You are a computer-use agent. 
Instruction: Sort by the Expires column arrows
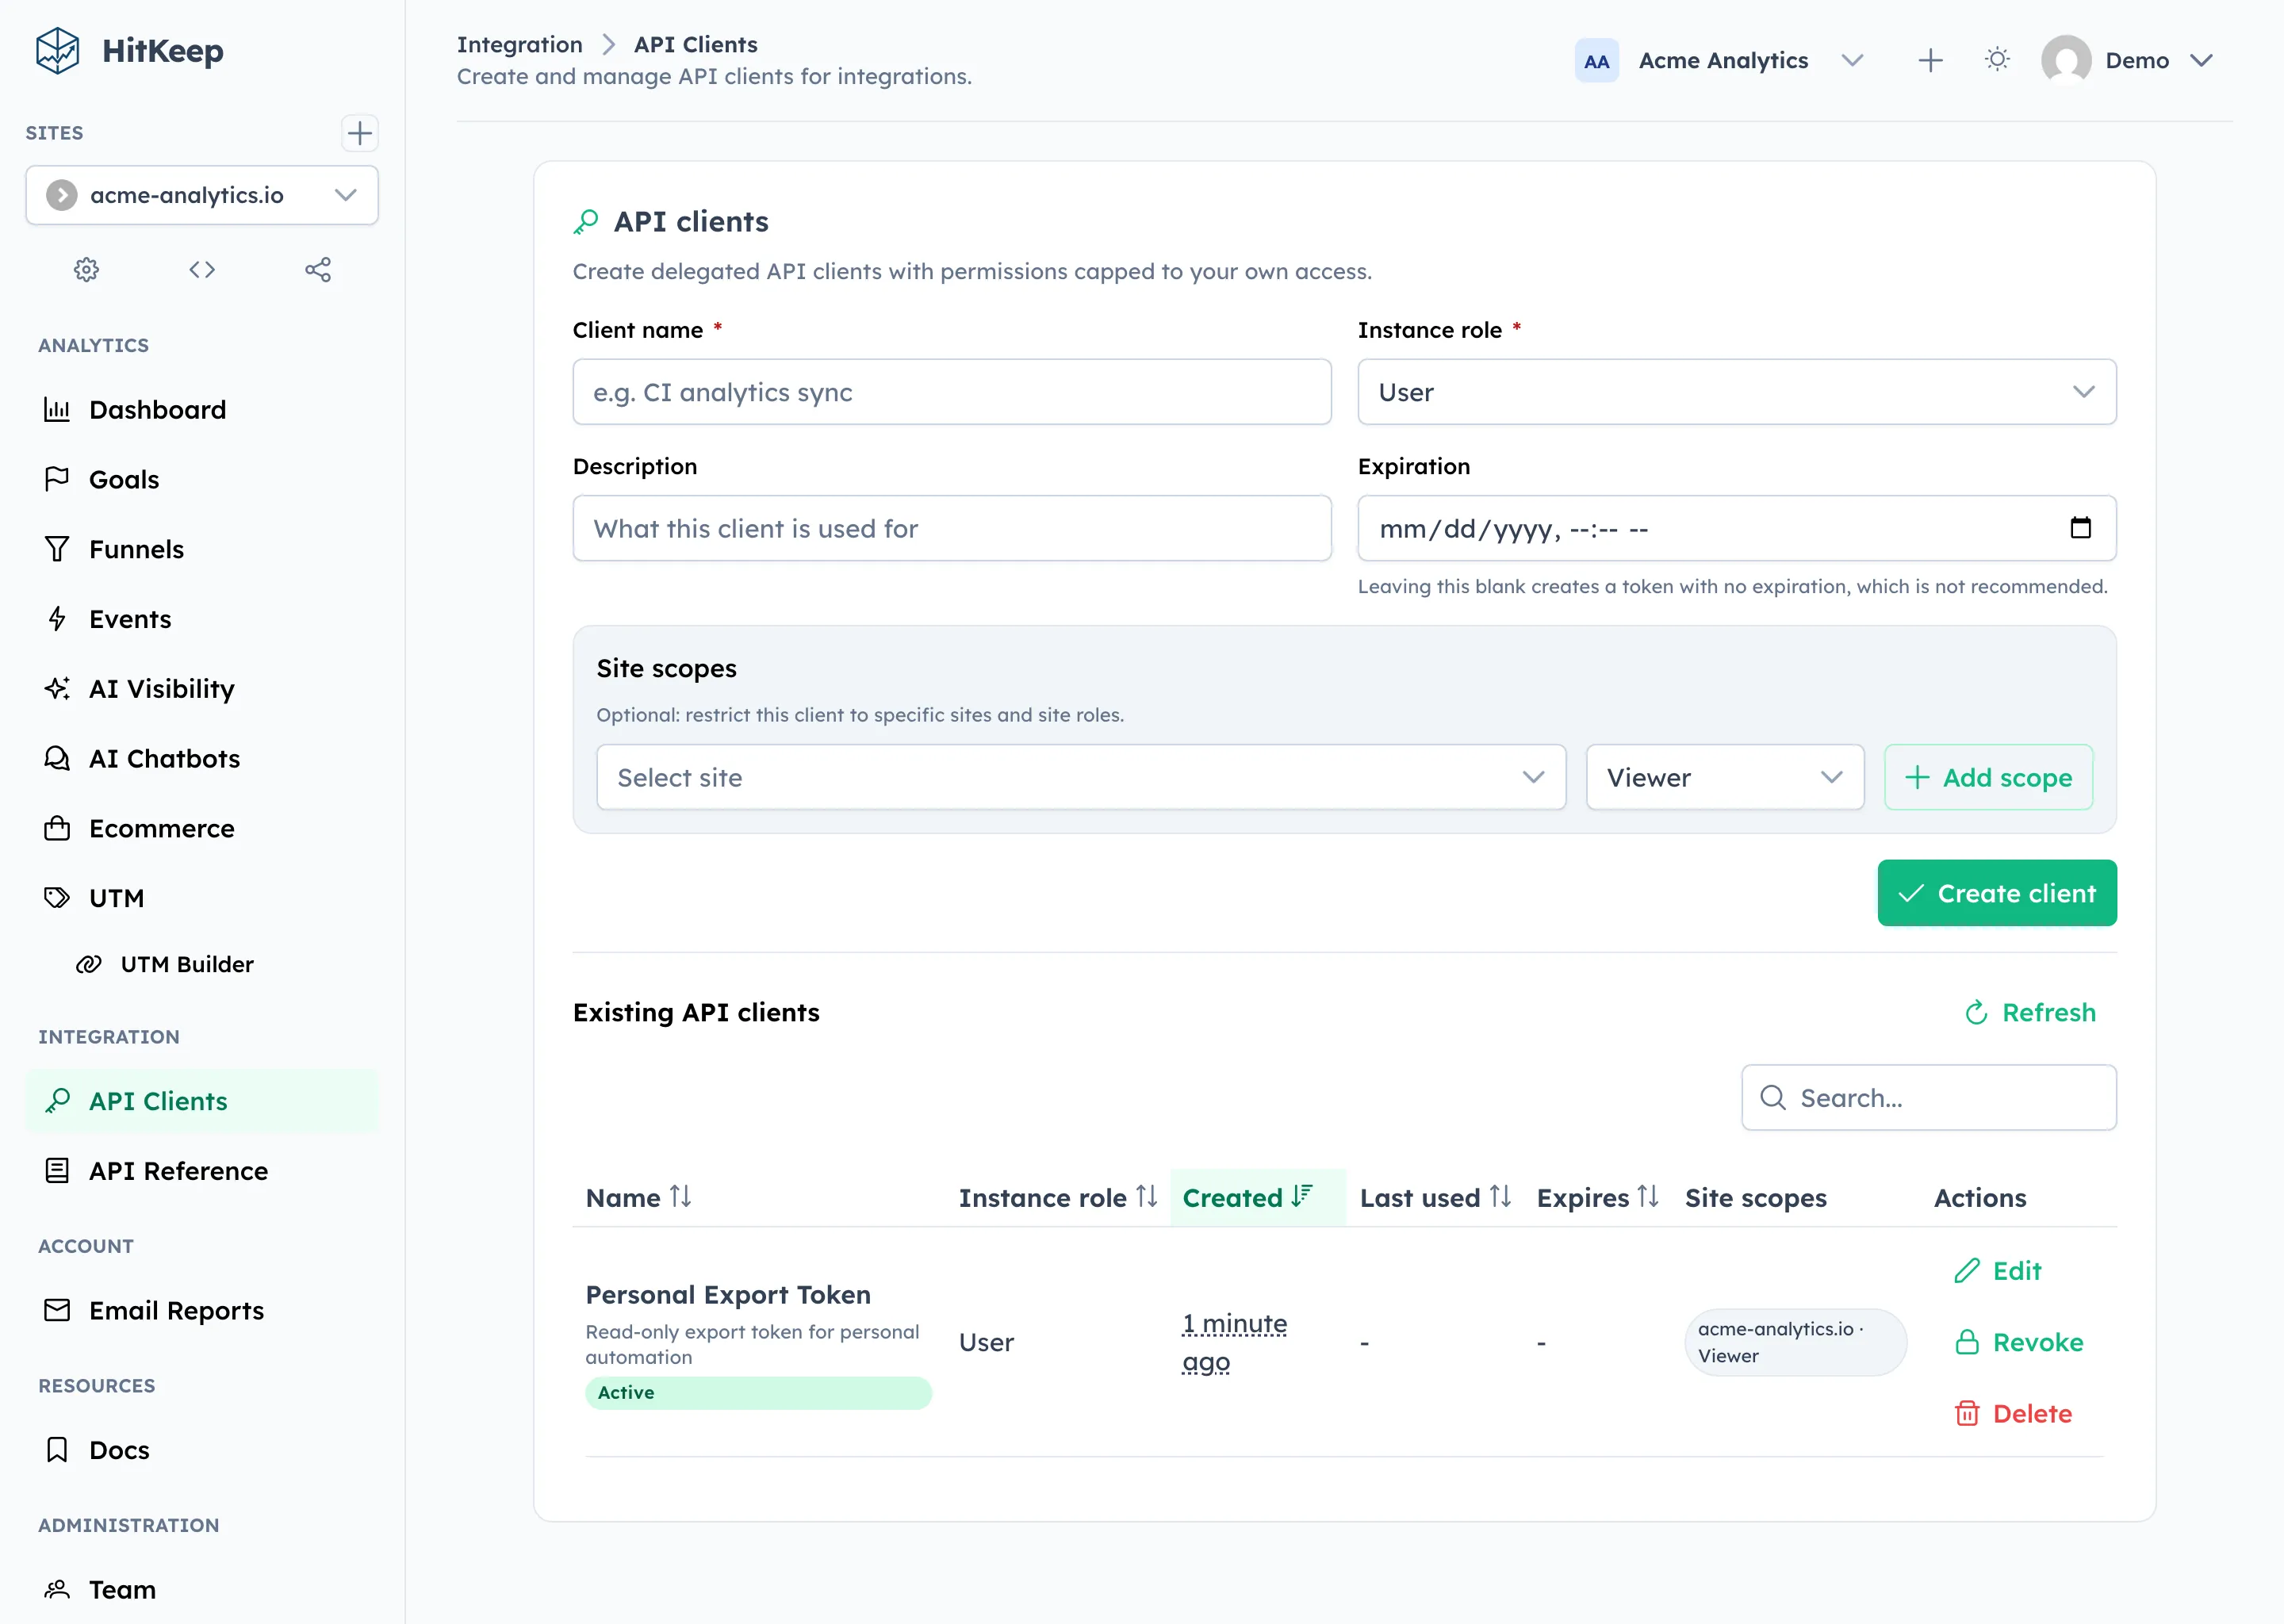[1648, 1196]
